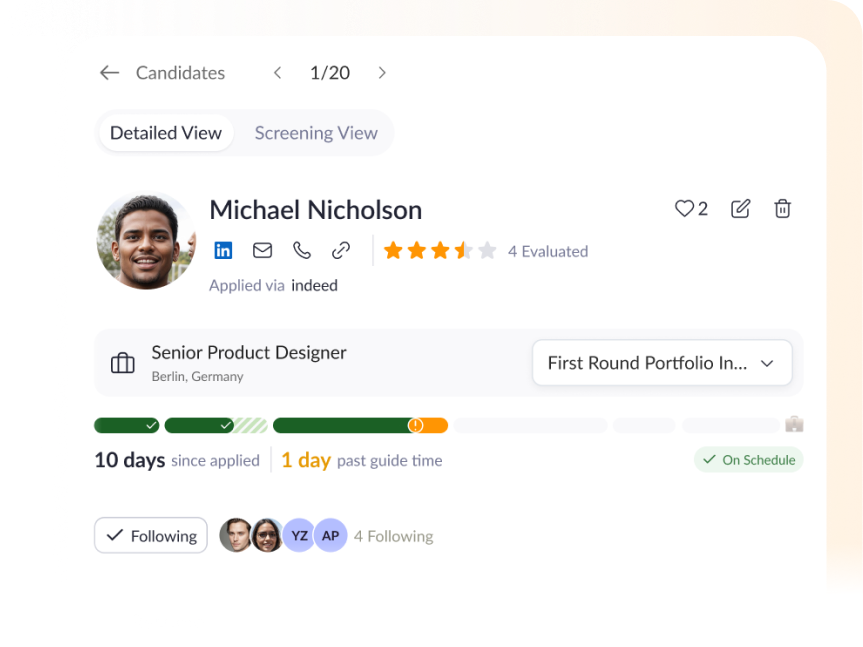
Task: Go to next candidate chevron
Action: point(382,73)
